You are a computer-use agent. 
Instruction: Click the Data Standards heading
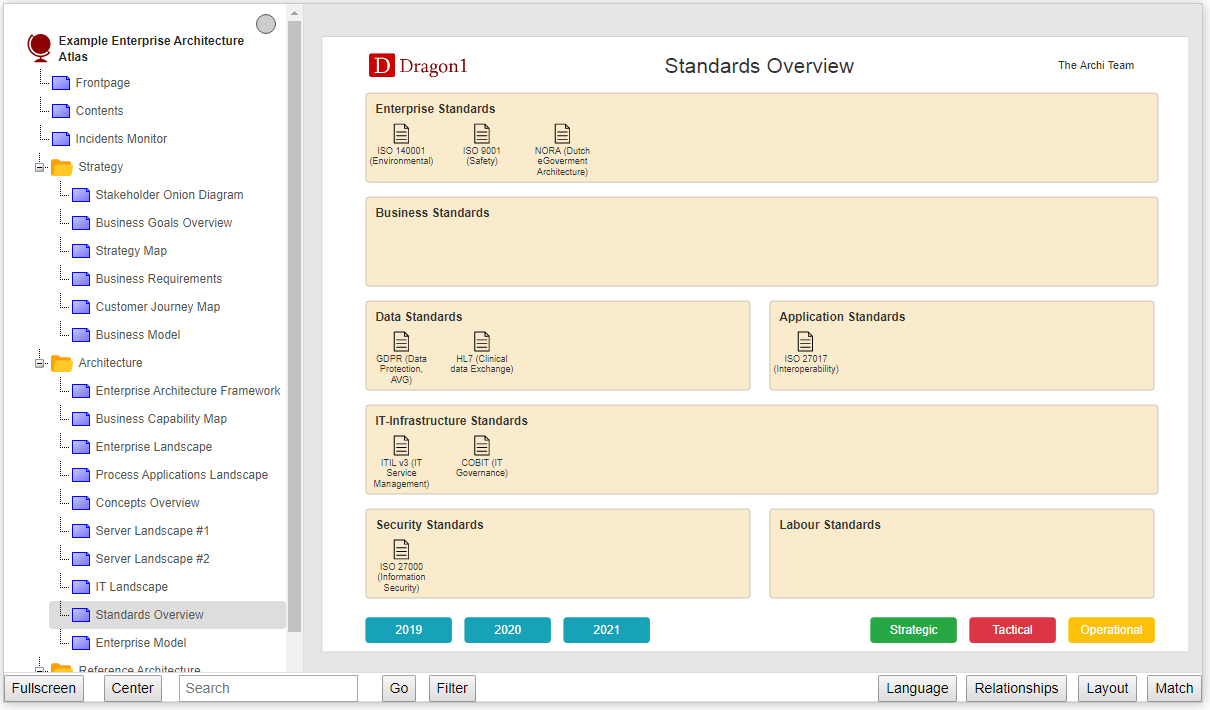tap(419, 317)
